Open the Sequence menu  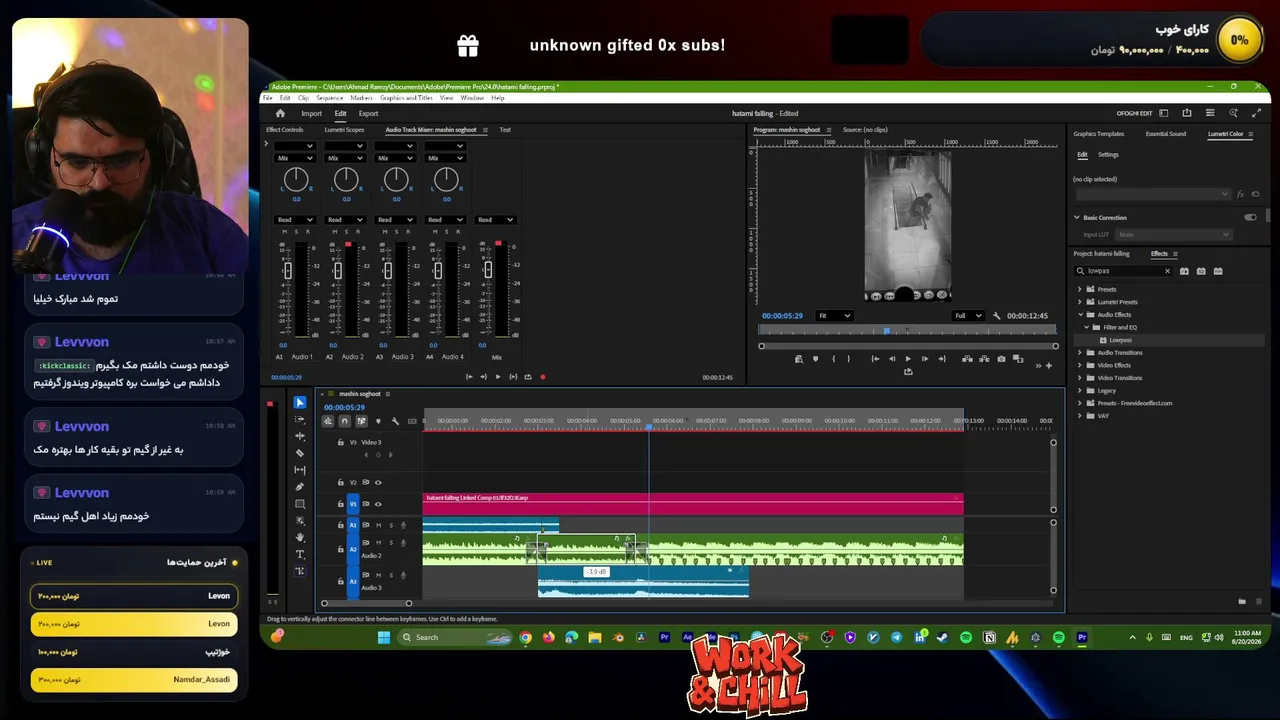tap(330, 98)
